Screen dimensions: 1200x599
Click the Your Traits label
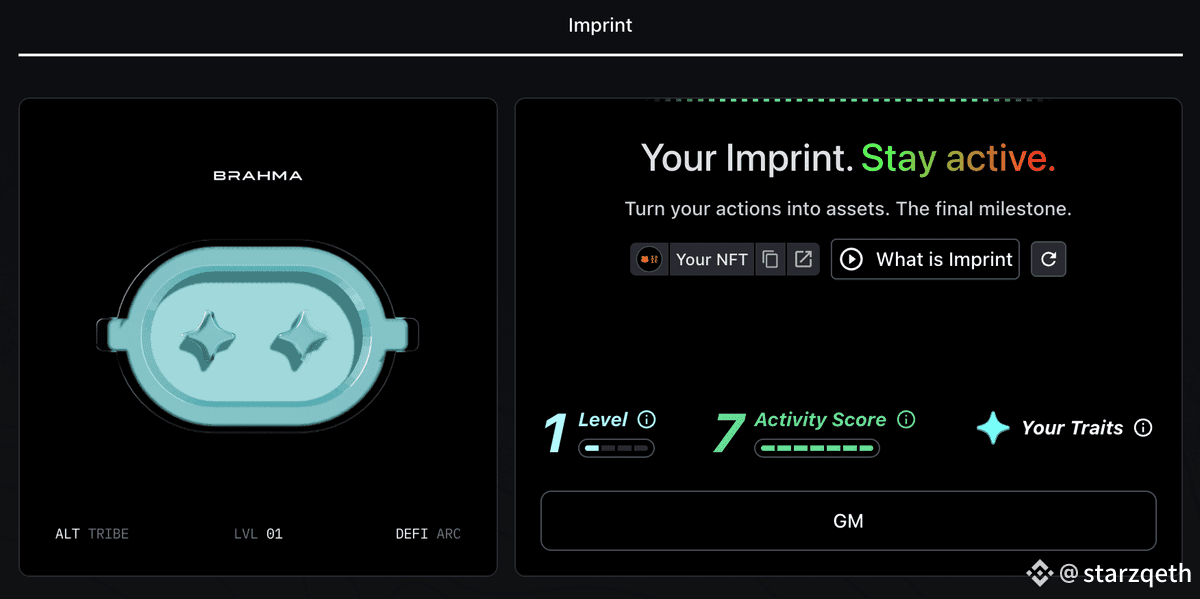pyautogui.click(x=1072, y=428)
